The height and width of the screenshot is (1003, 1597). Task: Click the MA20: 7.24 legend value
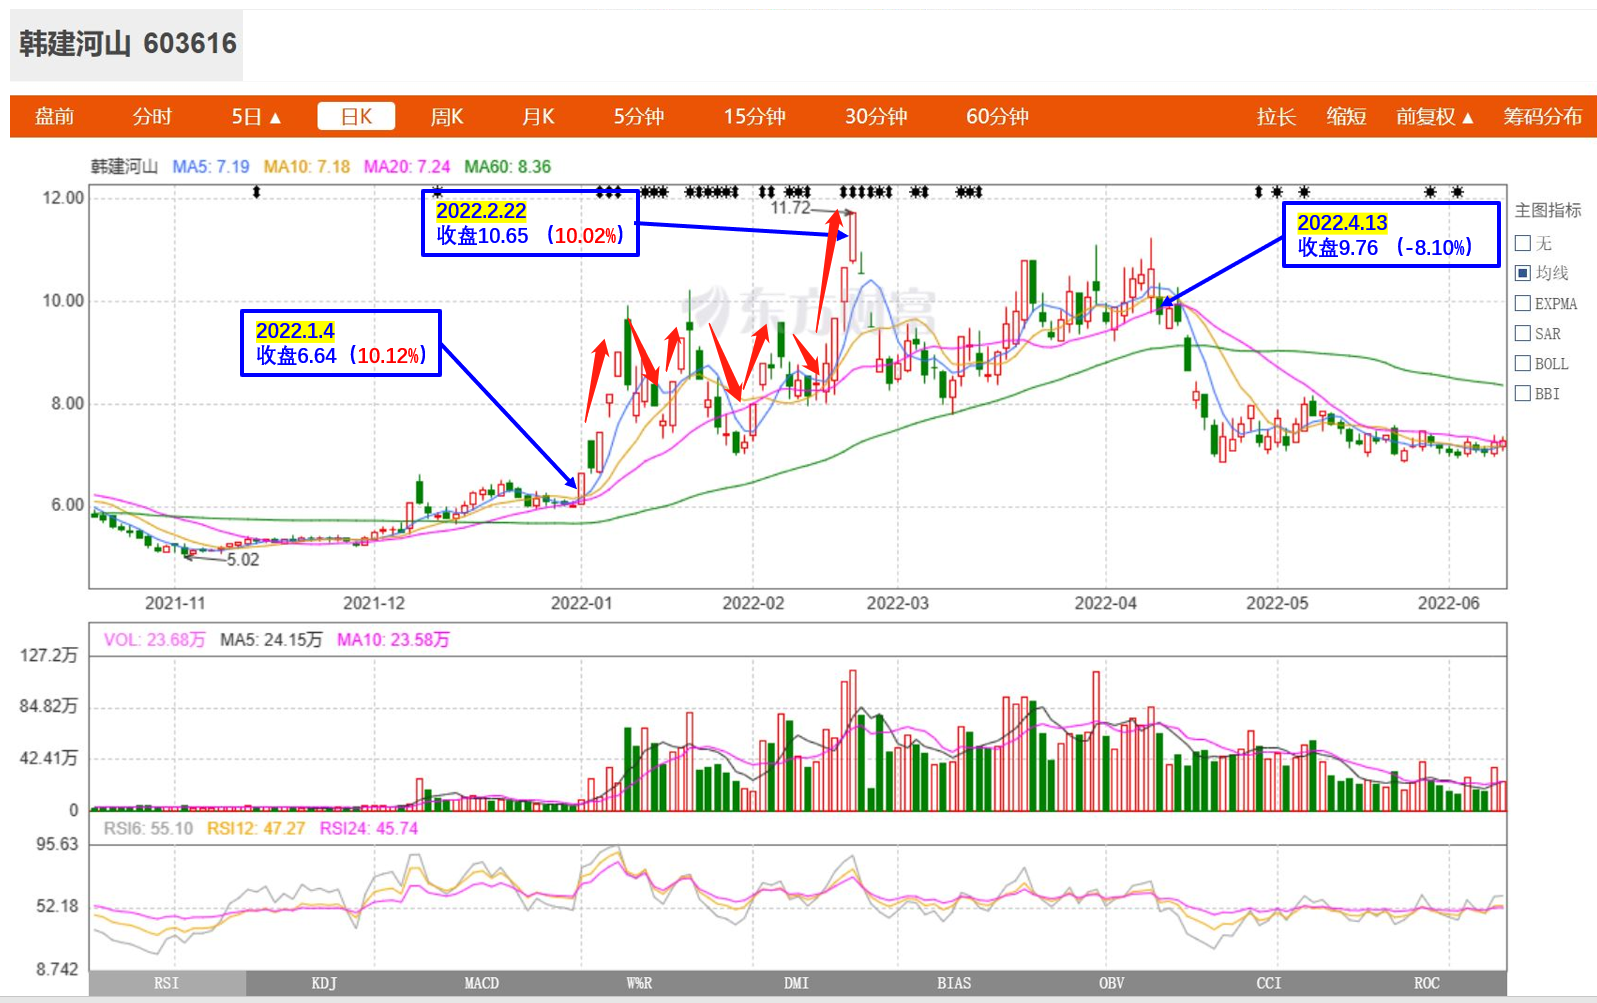tap(407, 167)
